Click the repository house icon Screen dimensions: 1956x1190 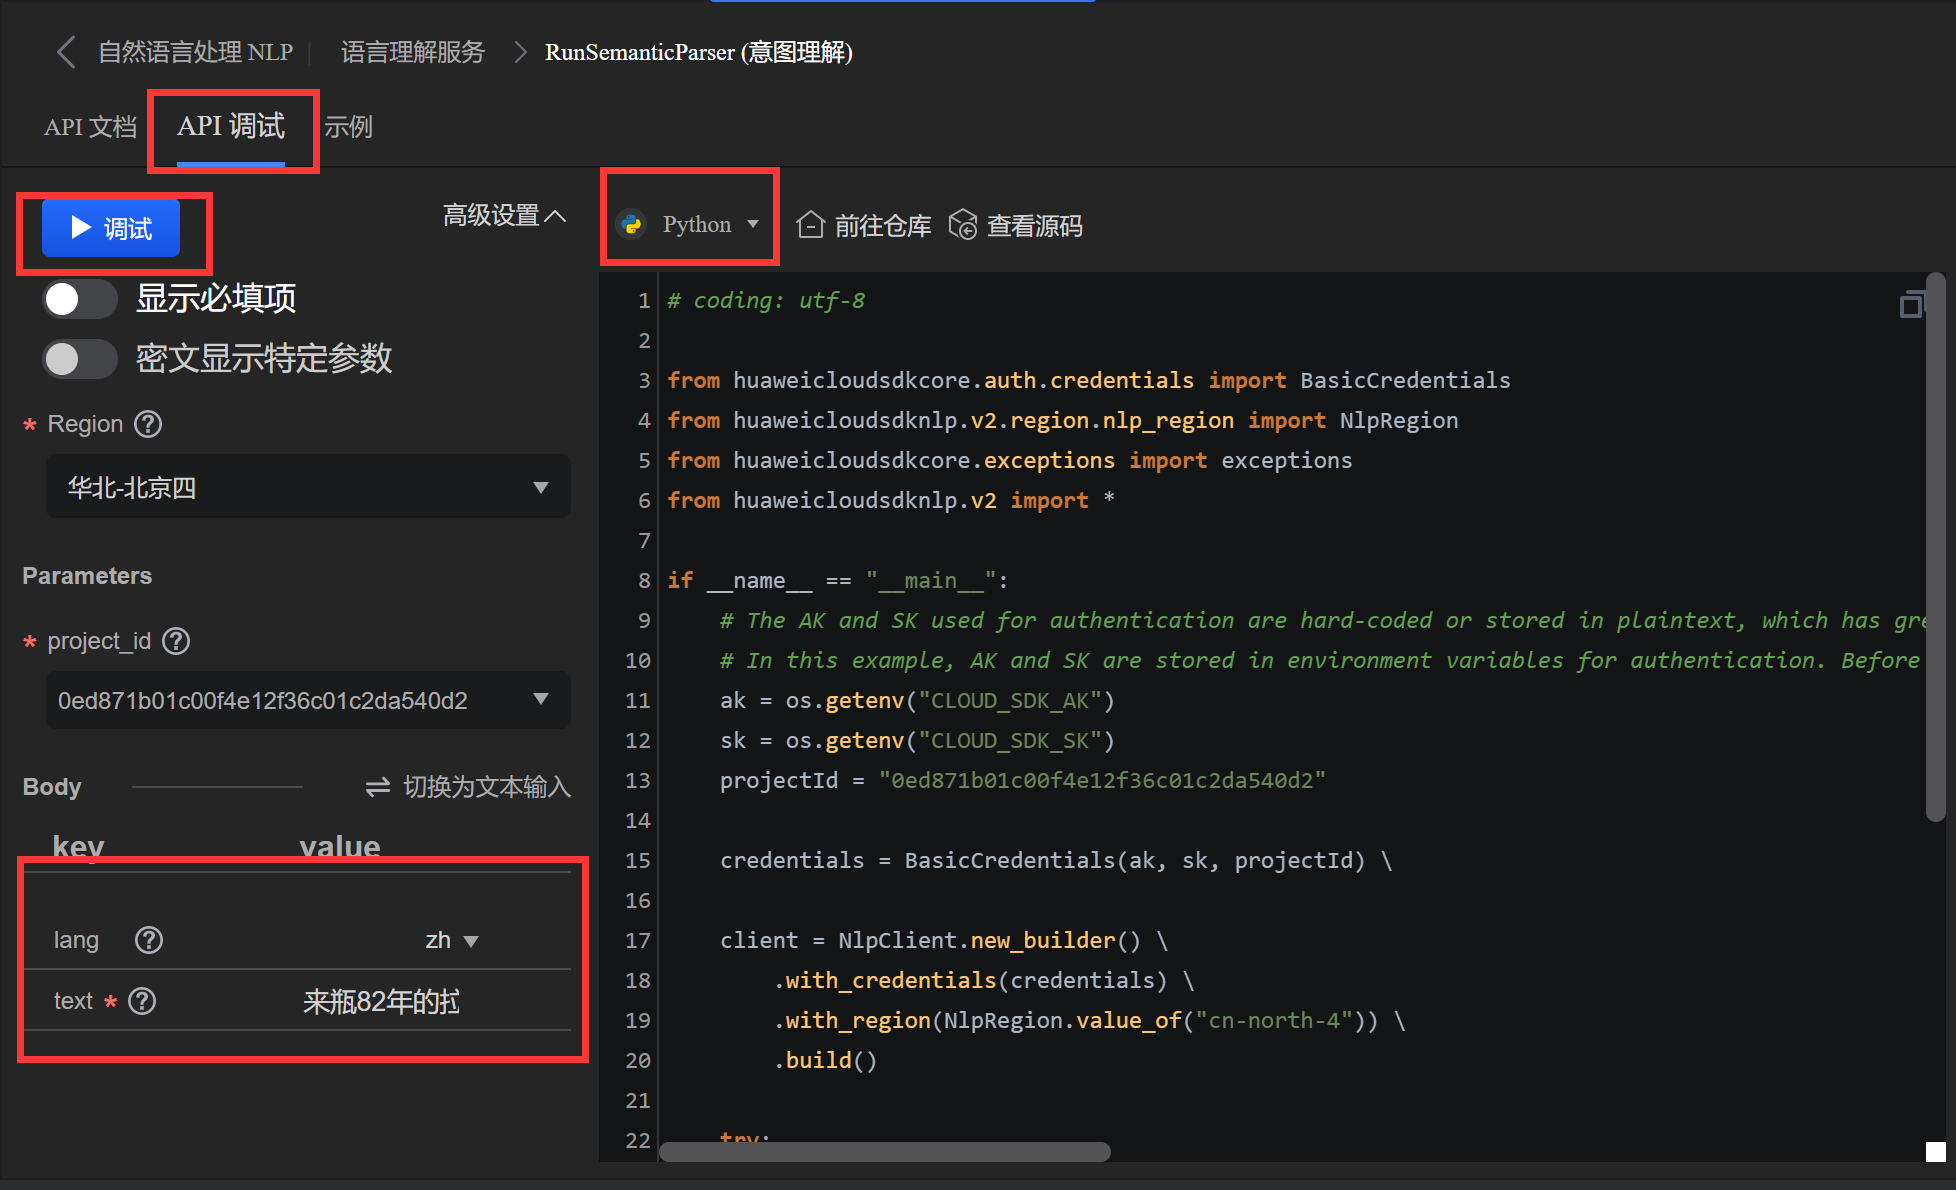810,225
